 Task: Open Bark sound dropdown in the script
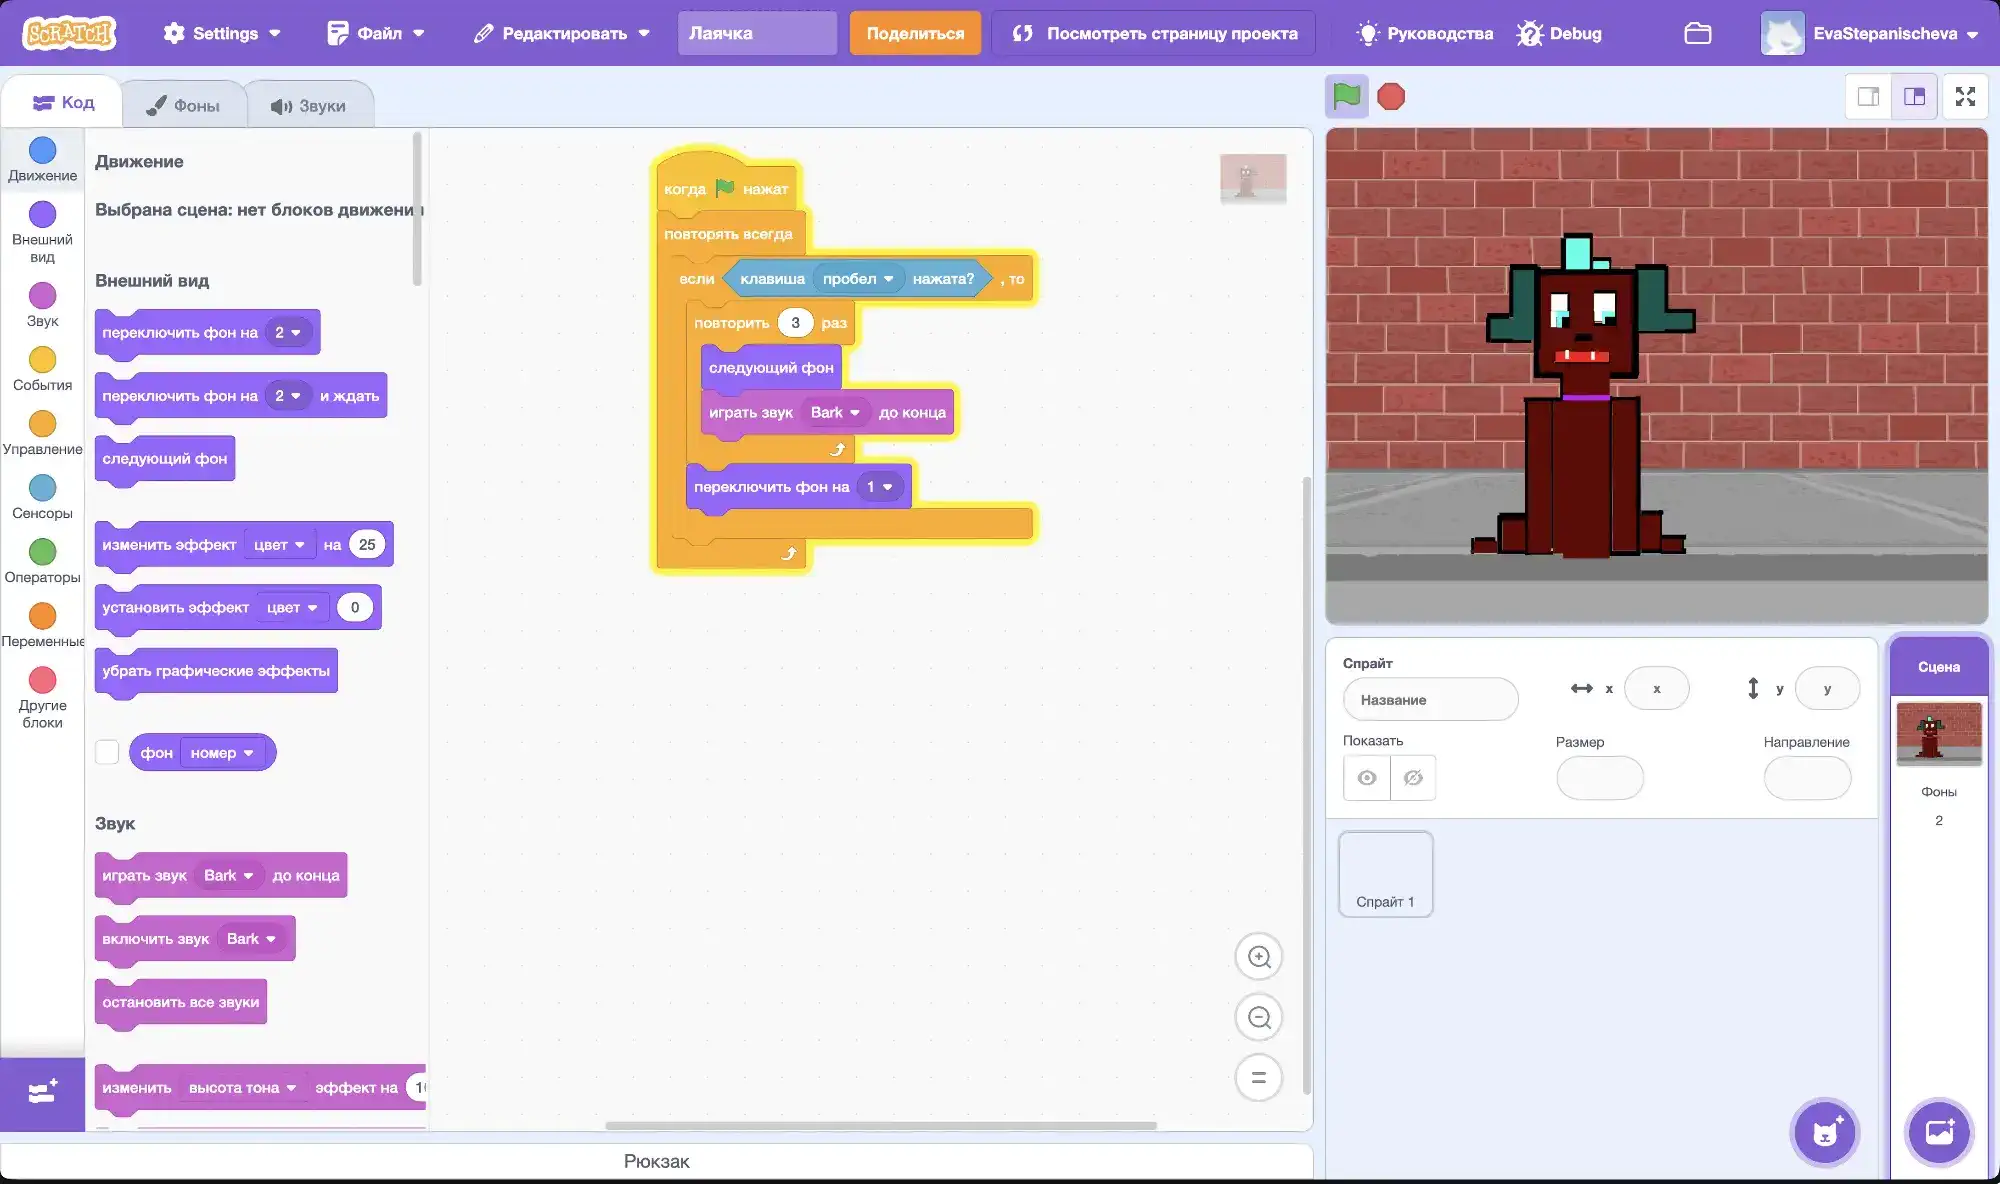(x=835, y=412)
